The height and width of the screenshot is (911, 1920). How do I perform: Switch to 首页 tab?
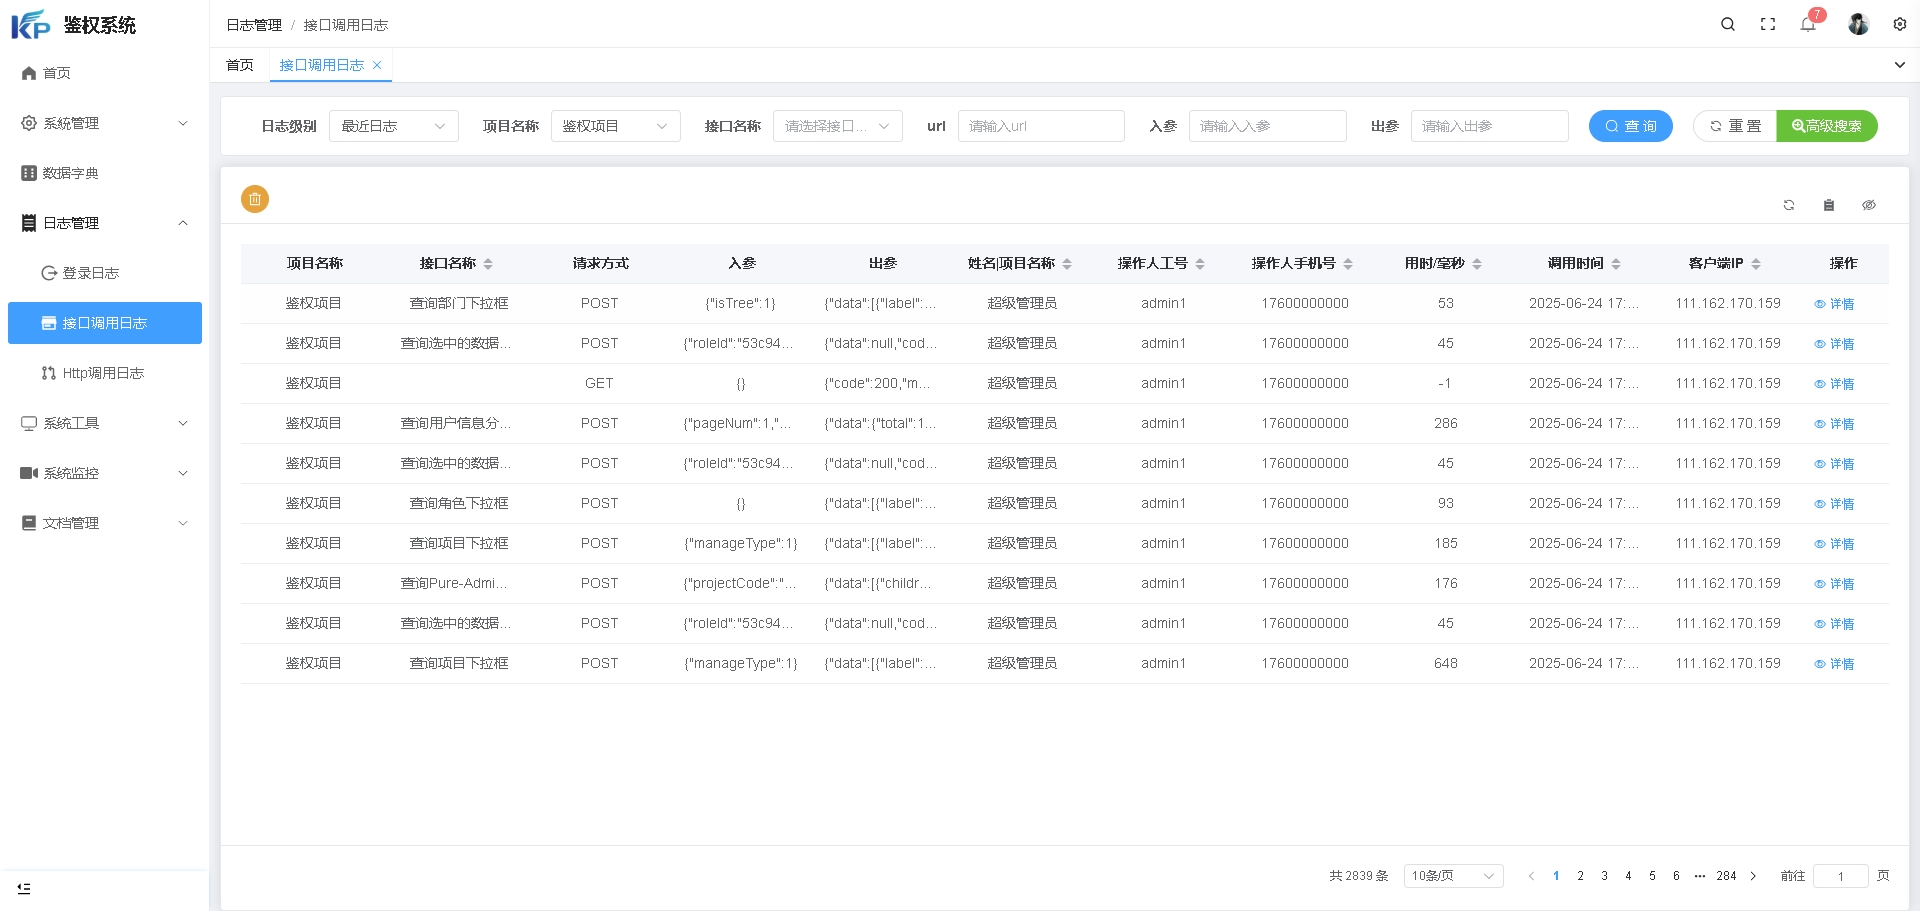[240, 65]
